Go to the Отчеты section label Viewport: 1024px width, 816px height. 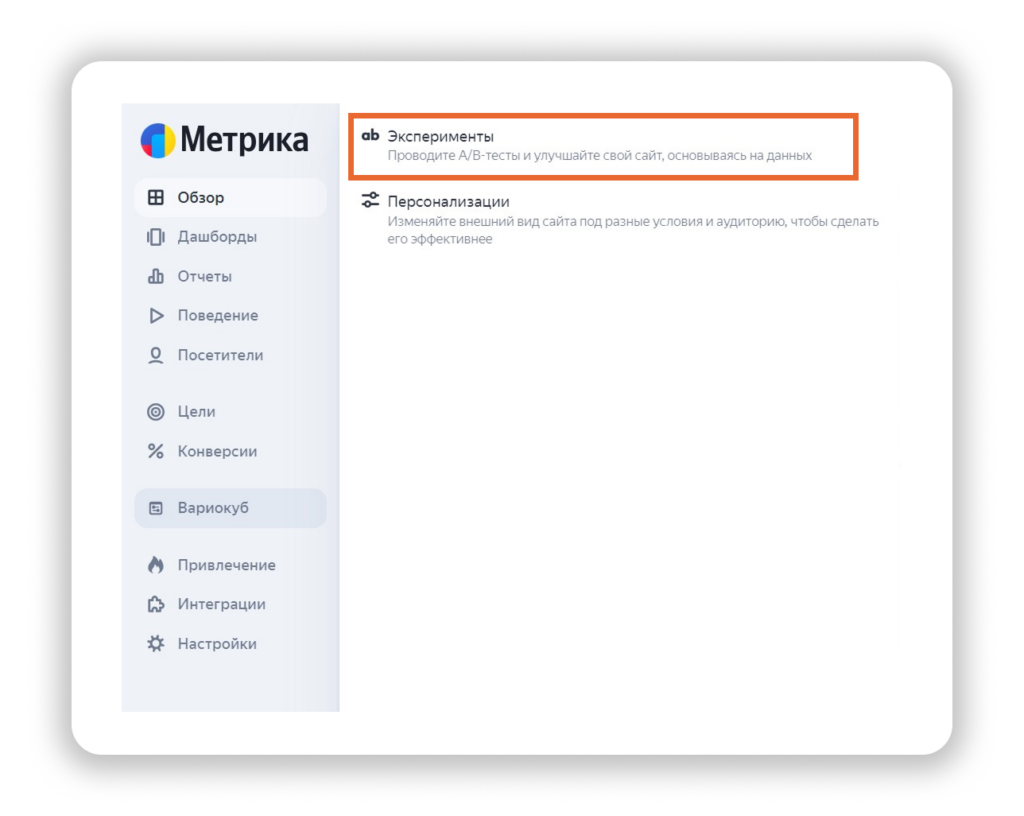click(204, 277)
